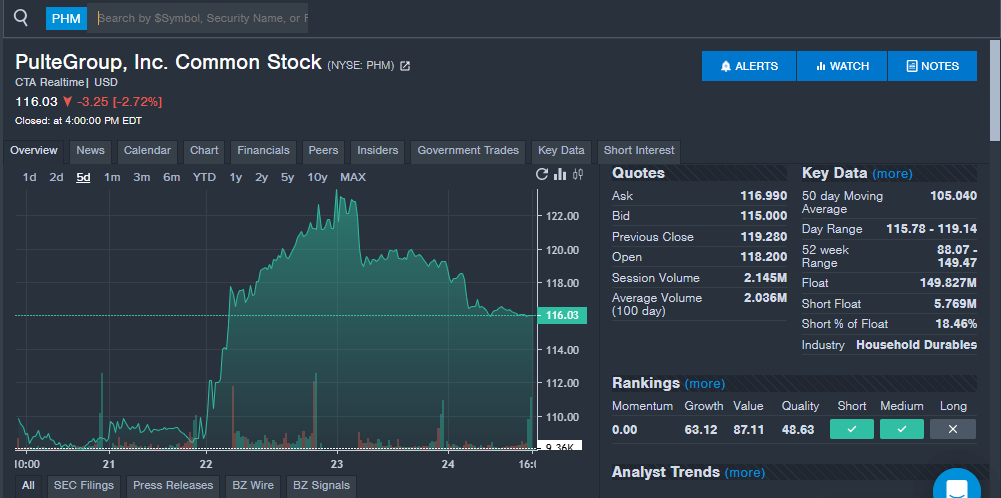Screen dimensions: 1001x498
Task: Select the 5d chart range
Action: pos(83,177)
